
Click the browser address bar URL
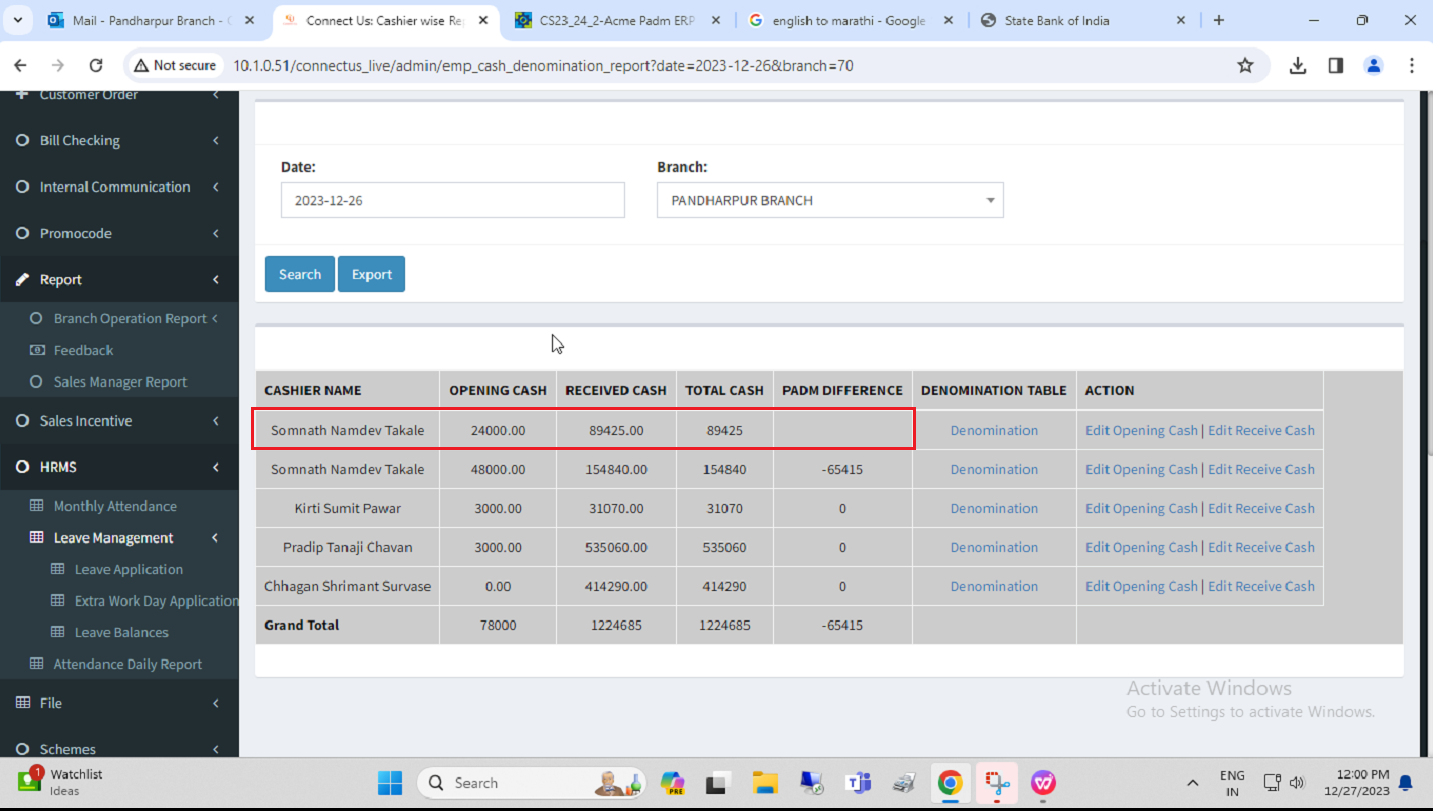pos(543,65)
